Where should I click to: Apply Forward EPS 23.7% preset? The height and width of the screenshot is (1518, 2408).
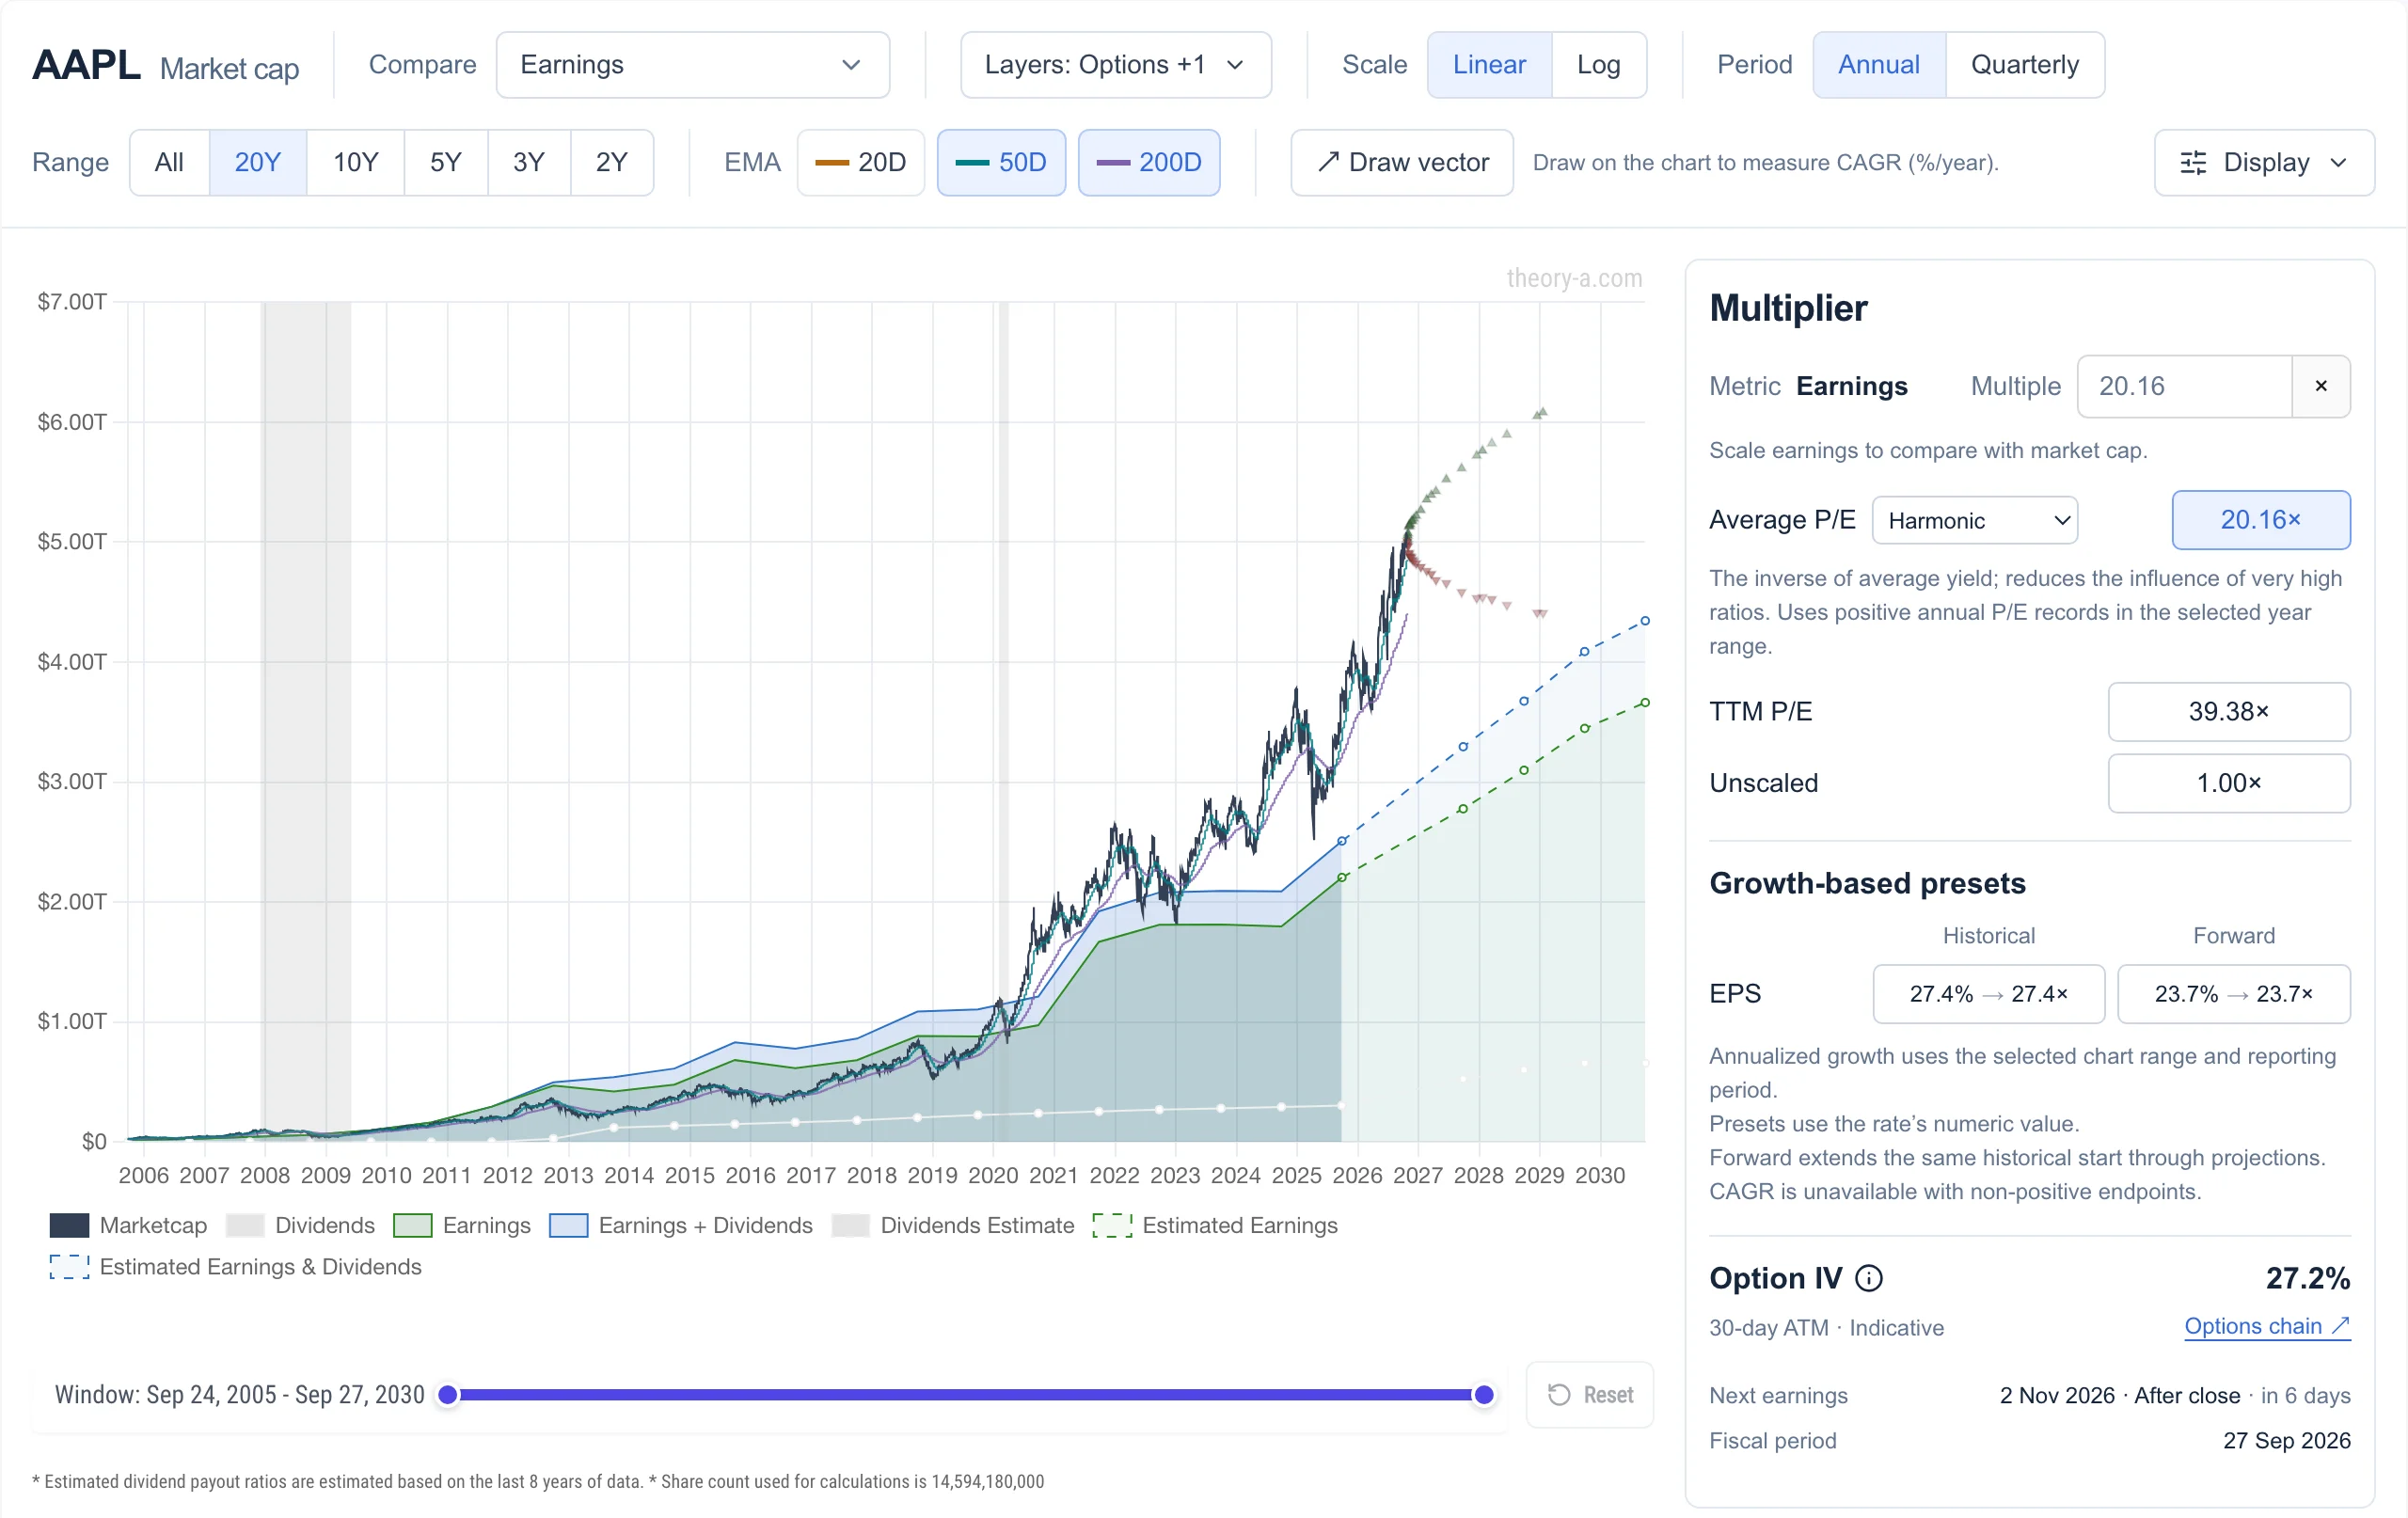(x=2233, y=994)
